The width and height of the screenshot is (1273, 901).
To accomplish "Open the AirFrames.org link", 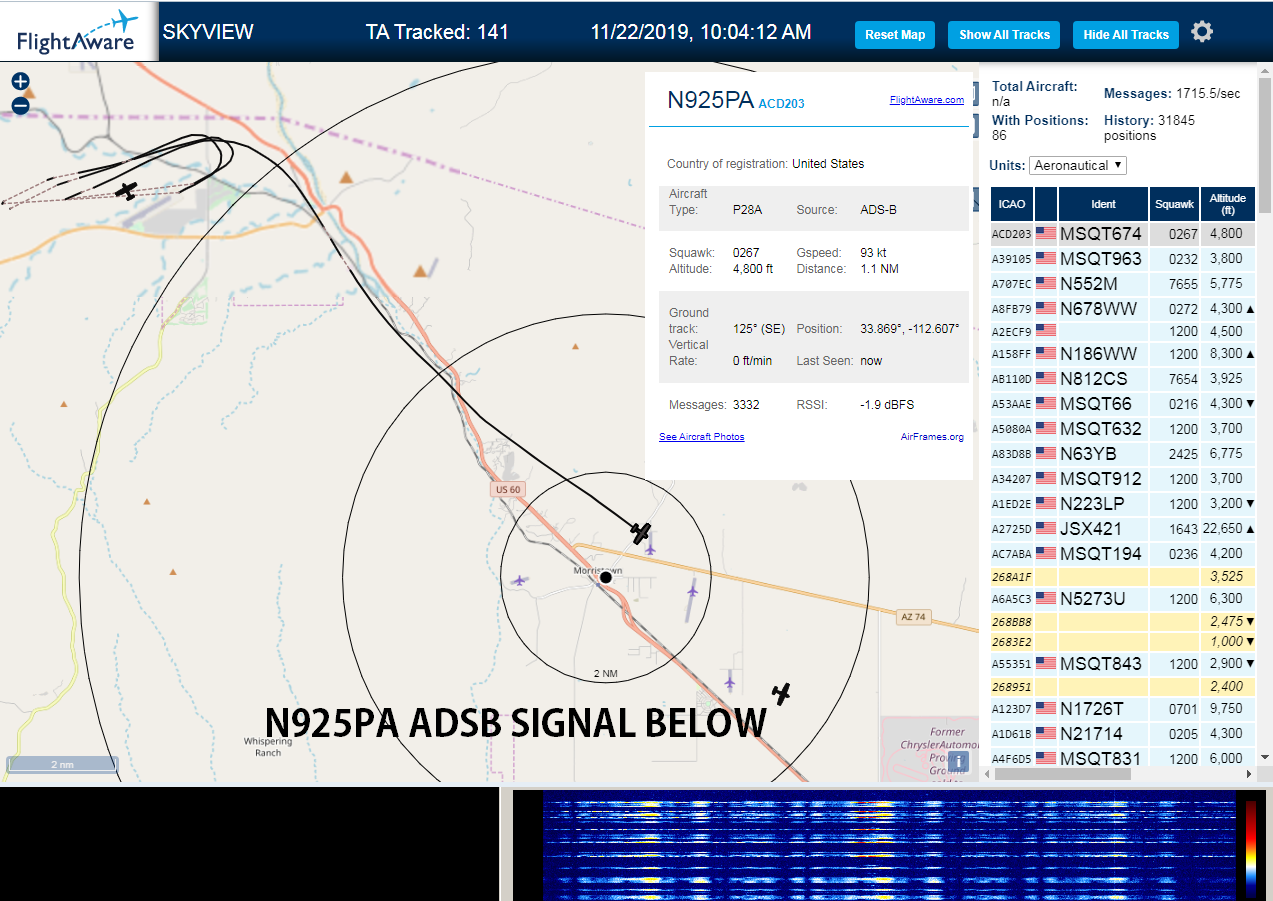I will (x=932, y=437).
